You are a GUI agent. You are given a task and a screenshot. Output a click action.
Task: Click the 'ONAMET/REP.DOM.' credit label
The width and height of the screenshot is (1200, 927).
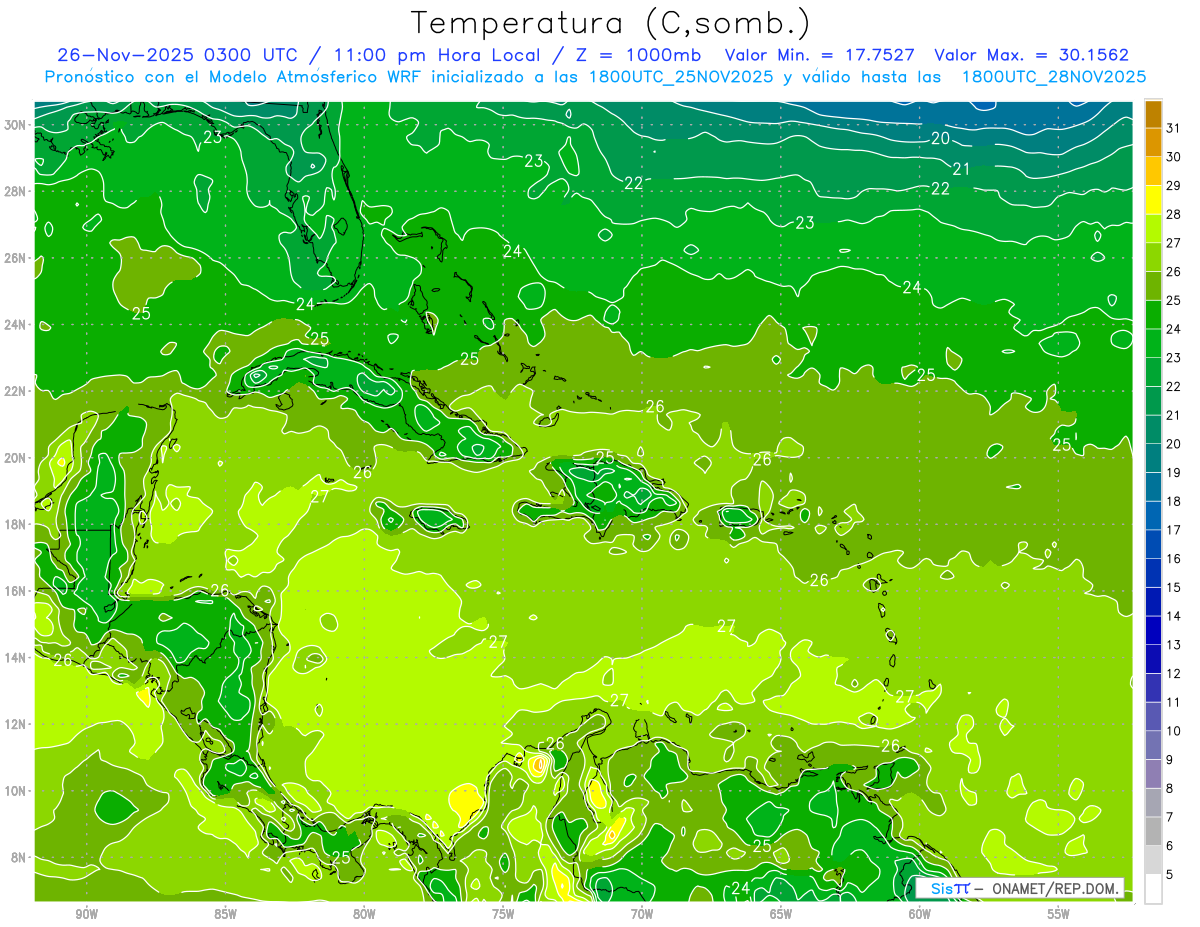(x=1058, y=888)
